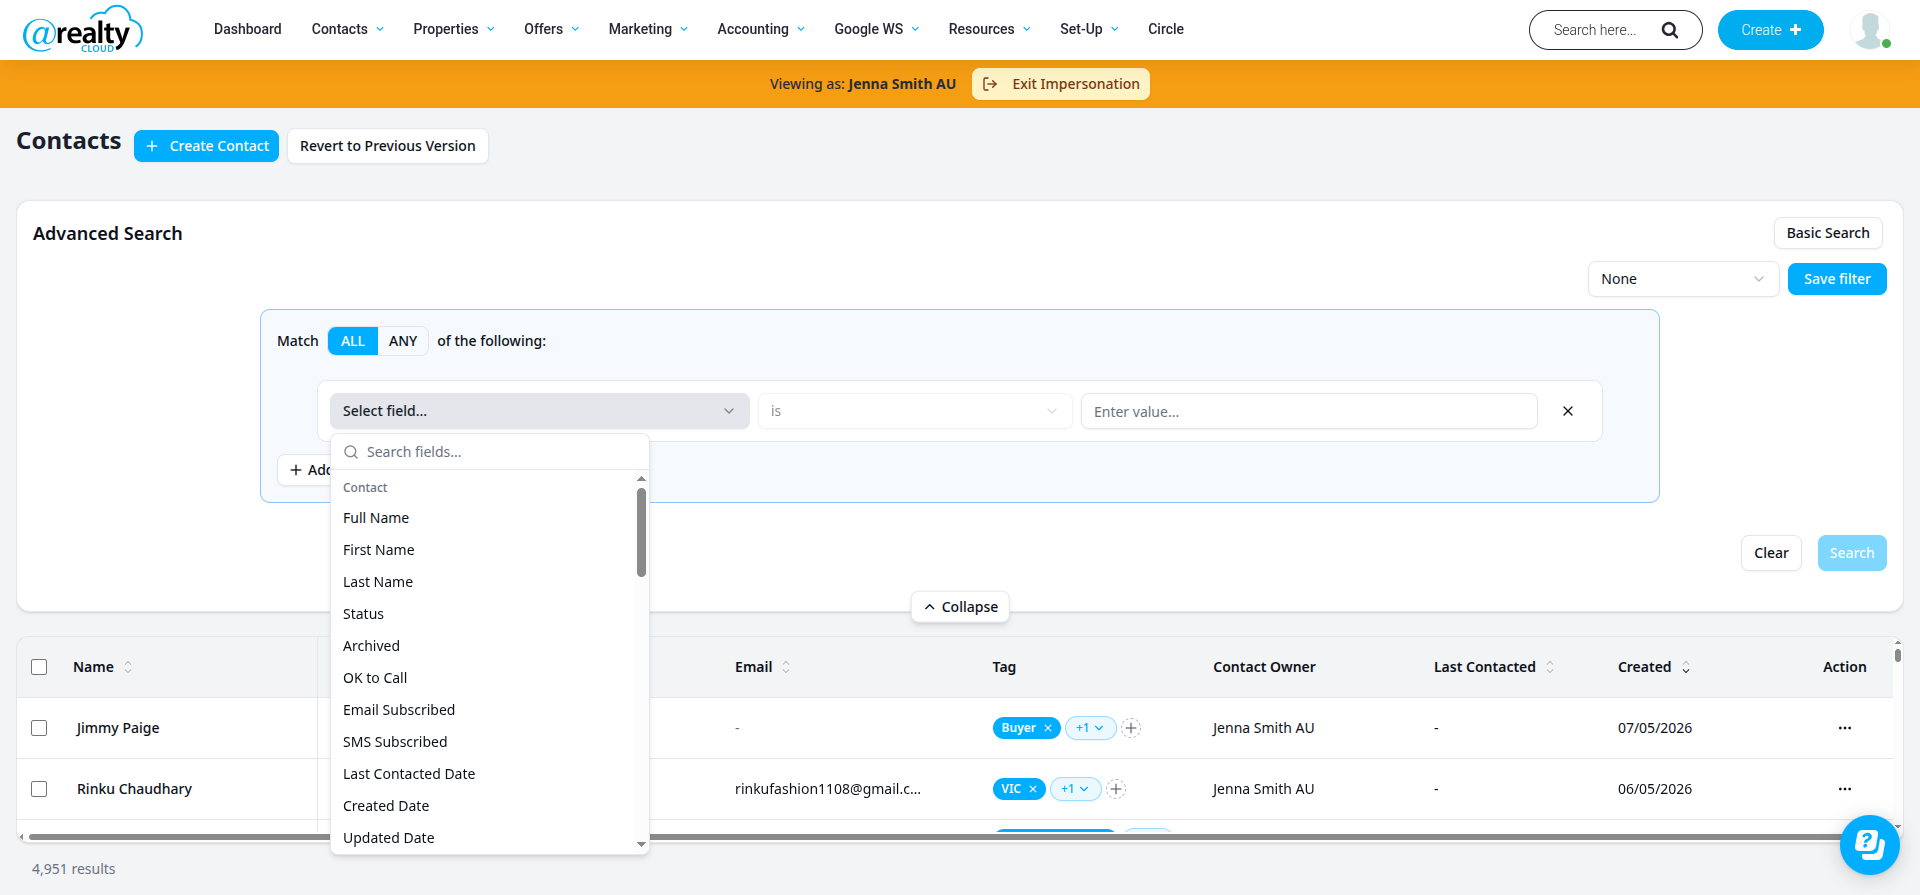
Task: Choose Created Date field option
Action: pyautogui.click(x=484, y=806)
